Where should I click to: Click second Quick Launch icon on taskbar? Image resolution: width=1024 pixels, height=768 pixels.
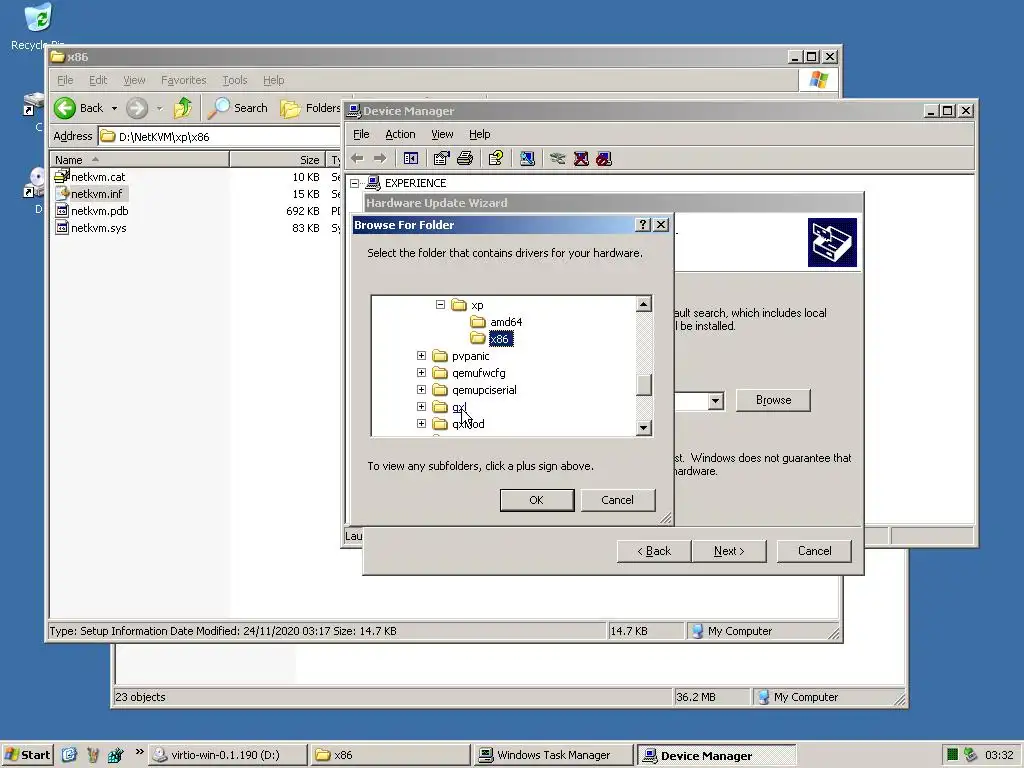92,755
